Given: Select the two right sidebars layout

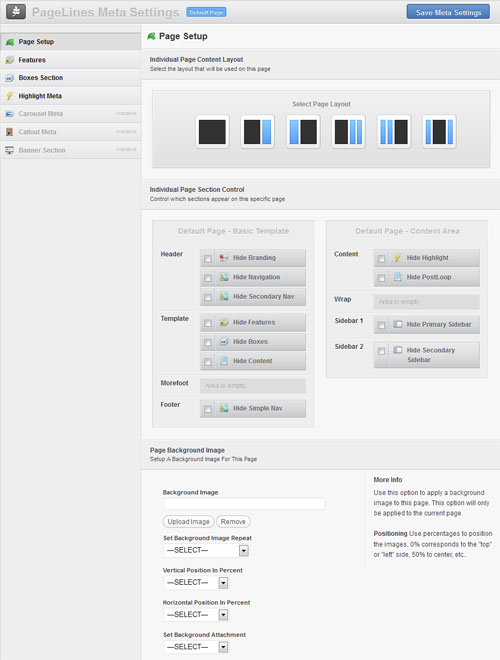Looking at the screenshot, I should pyautogui.click(x=348, y=132).
